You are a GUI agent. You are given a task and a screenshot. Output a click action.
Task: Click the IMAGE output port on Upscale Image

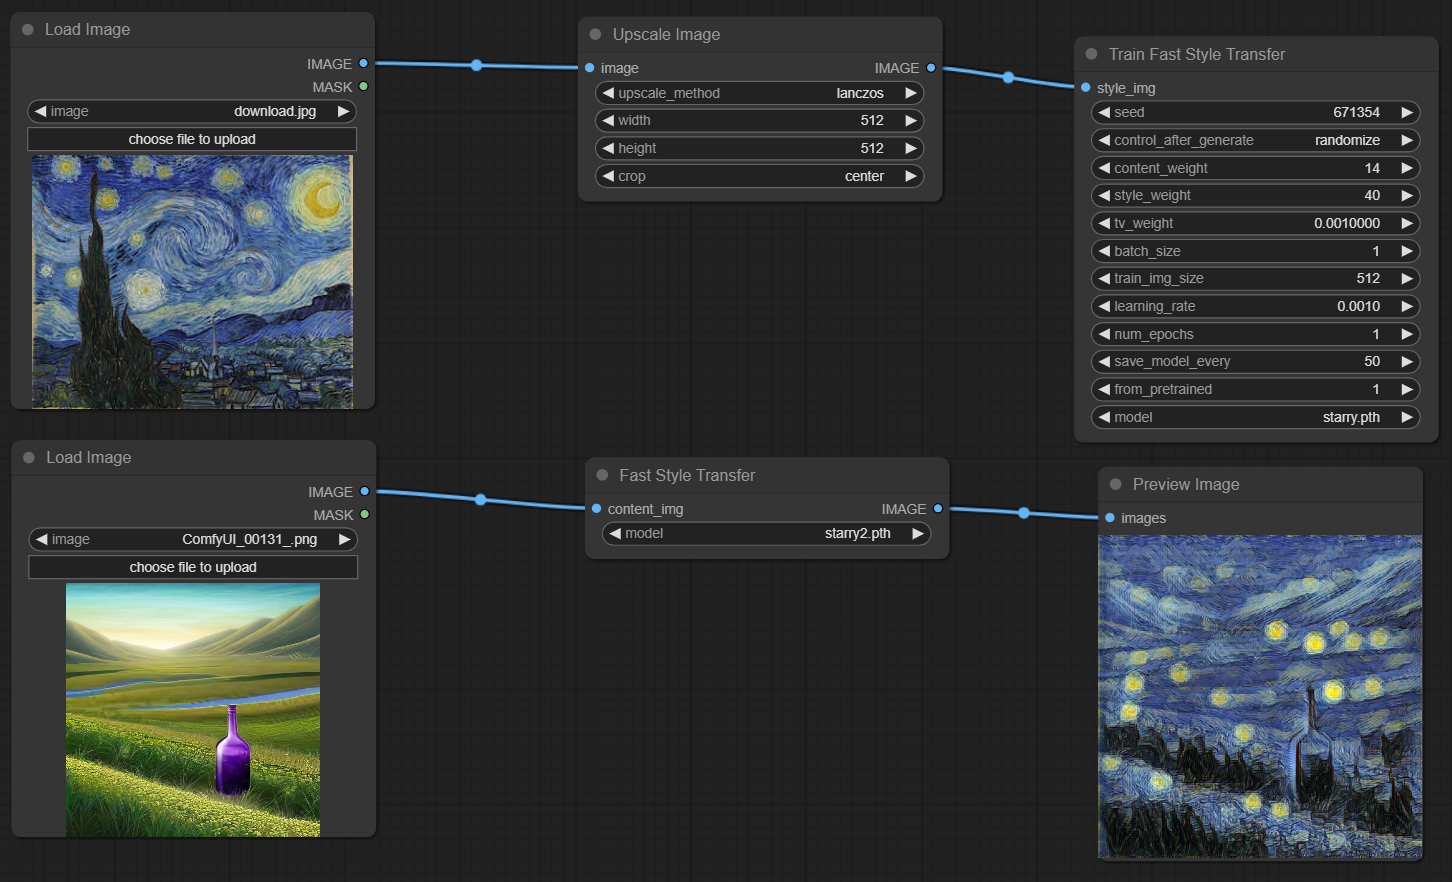click(931, 68)
